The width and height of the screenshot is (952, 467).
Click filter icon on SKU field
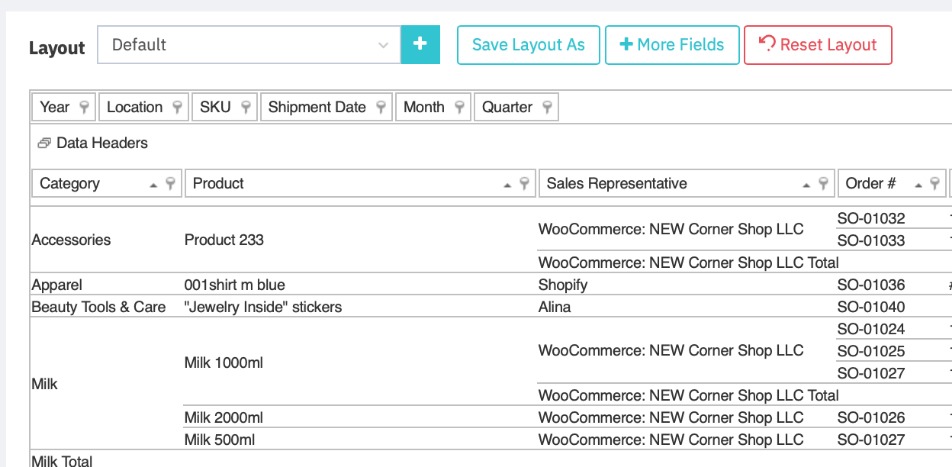(x=245, y=107)
